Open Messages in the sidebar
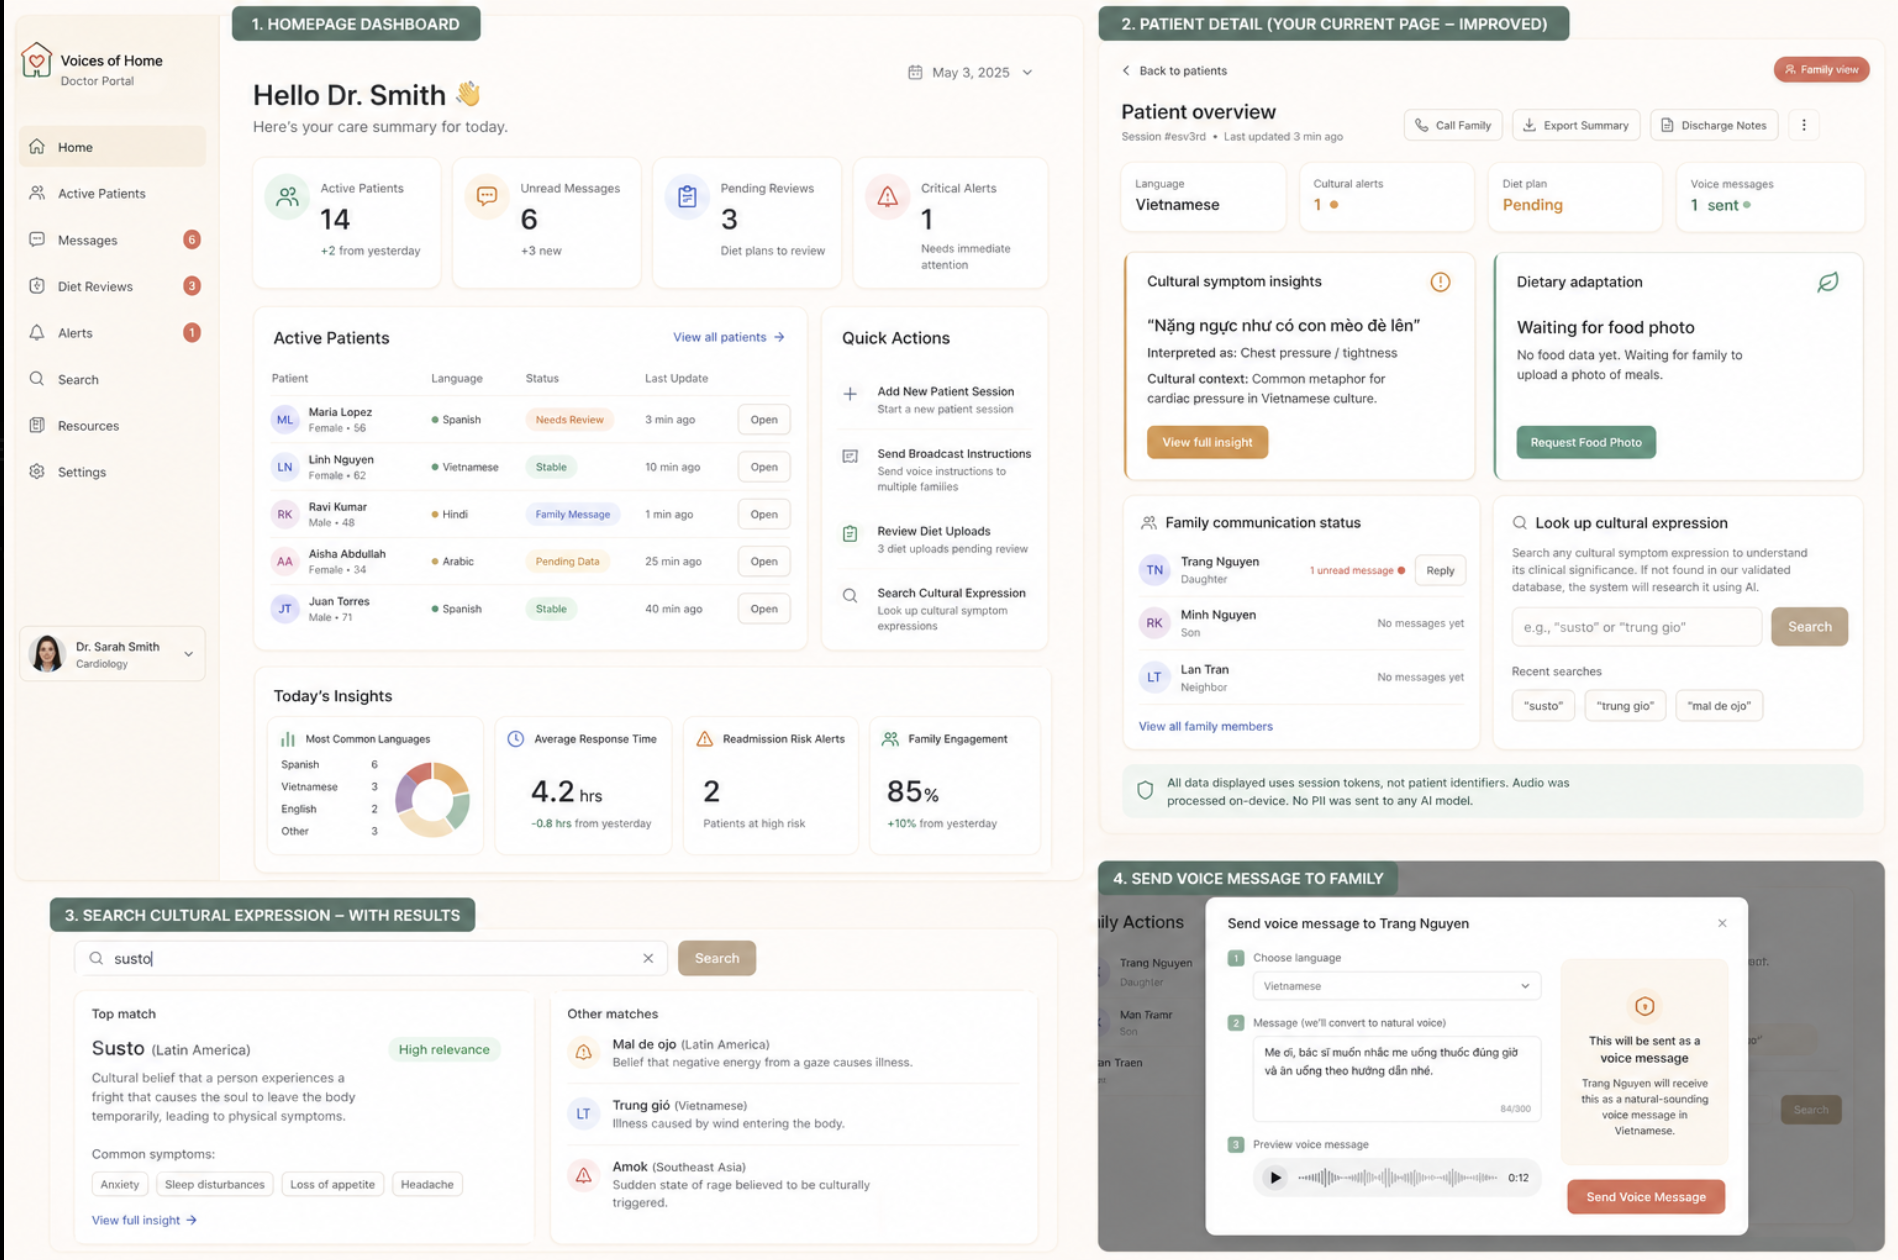1898x1260 pixels. (x=112, y=240)
